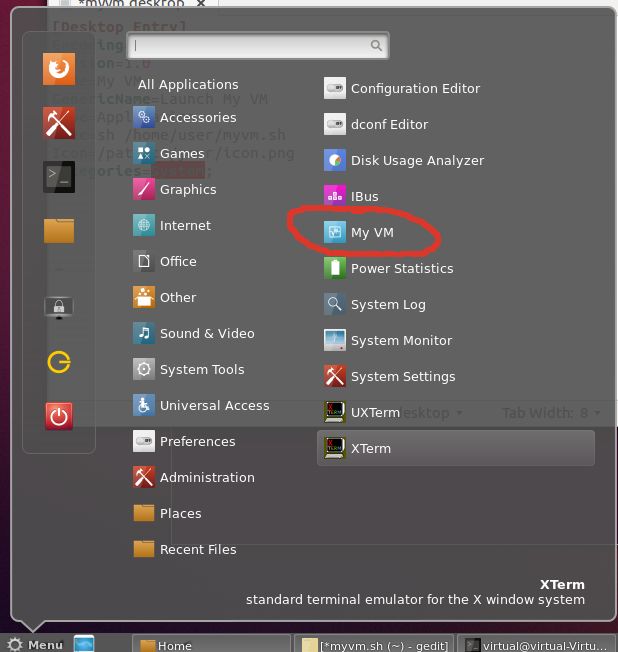The image size is (618, 652).
Task: Click the show desktop icon beside Menu
Action: [84, 644]
